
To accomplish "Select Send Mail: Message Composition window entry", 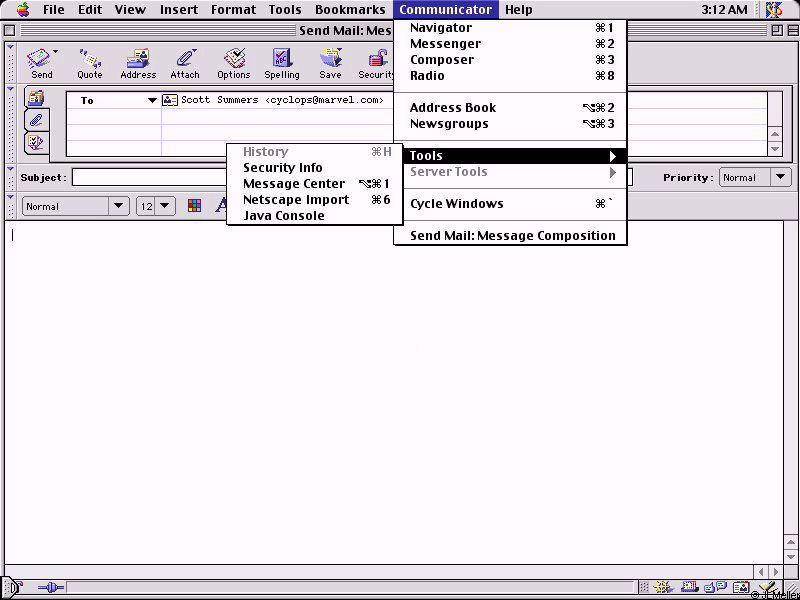I will (x=510, y=236).
